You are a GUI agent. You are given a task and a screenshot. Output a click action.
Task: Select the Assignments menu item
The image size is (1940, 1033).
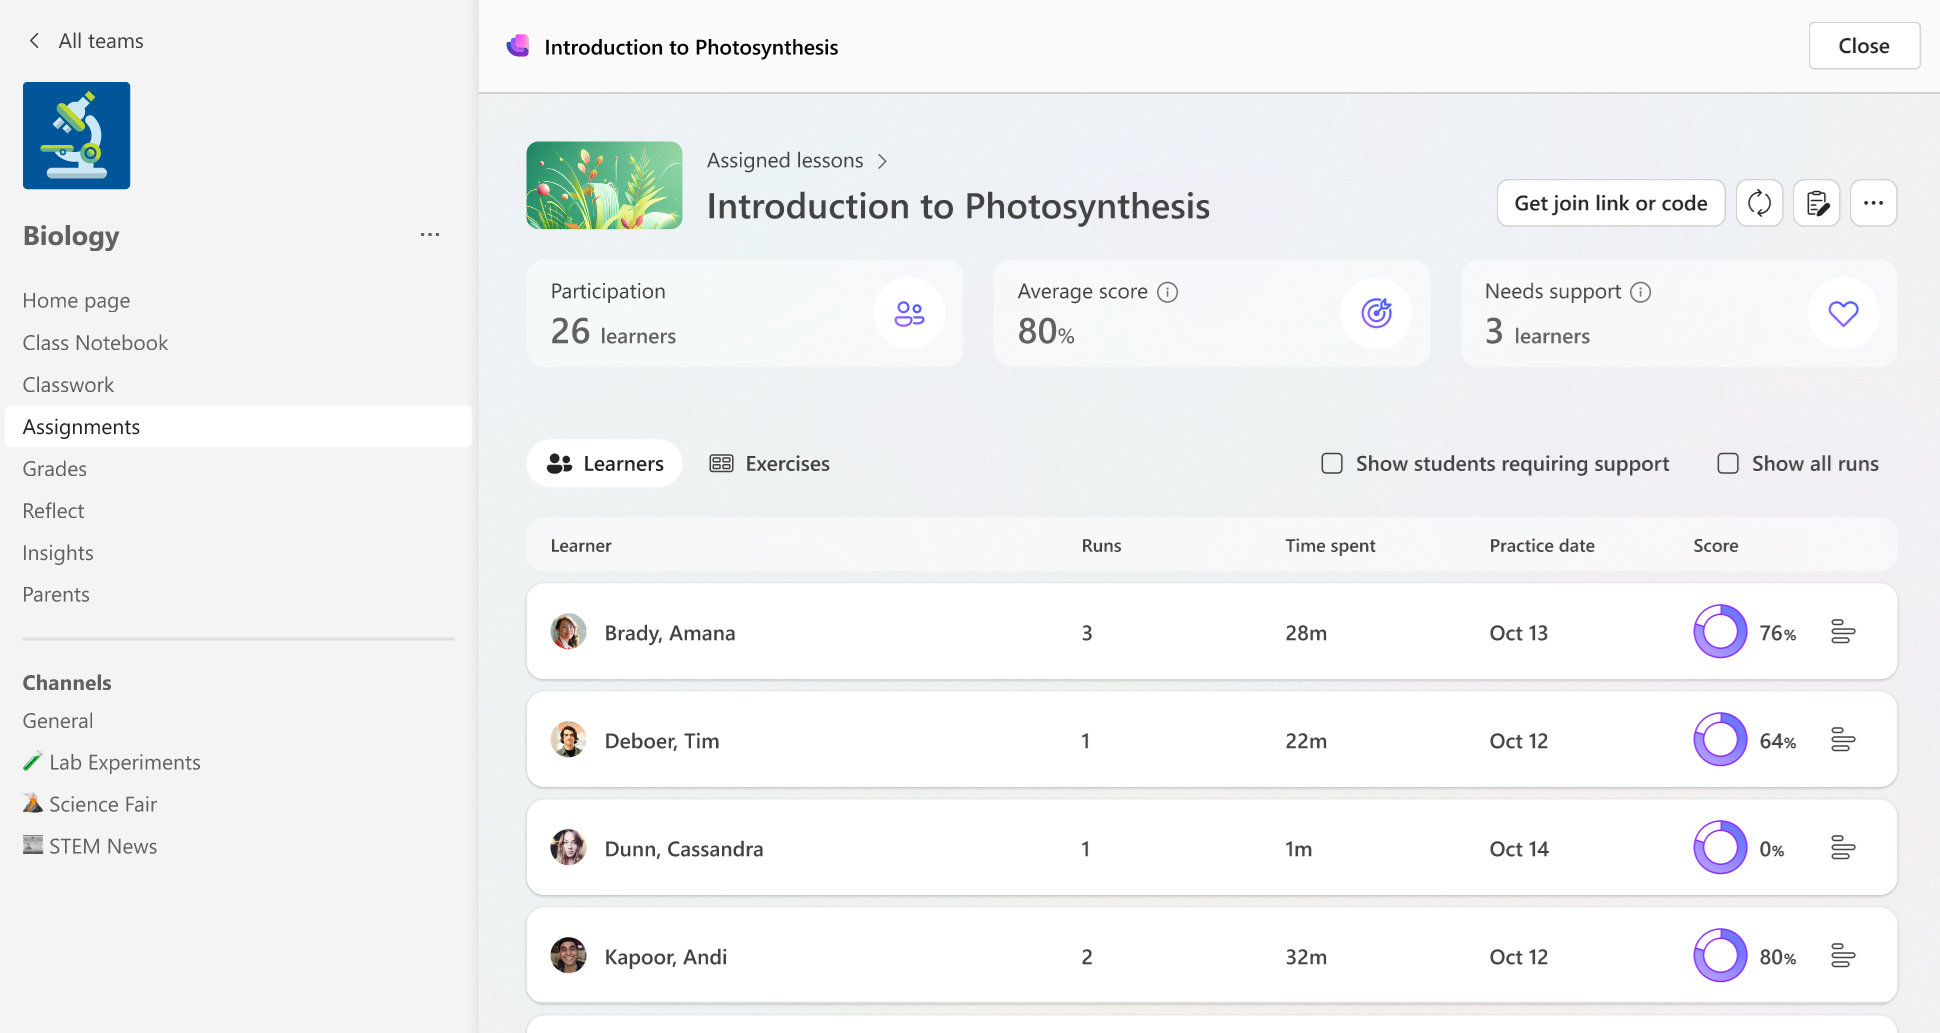point(238,426)
